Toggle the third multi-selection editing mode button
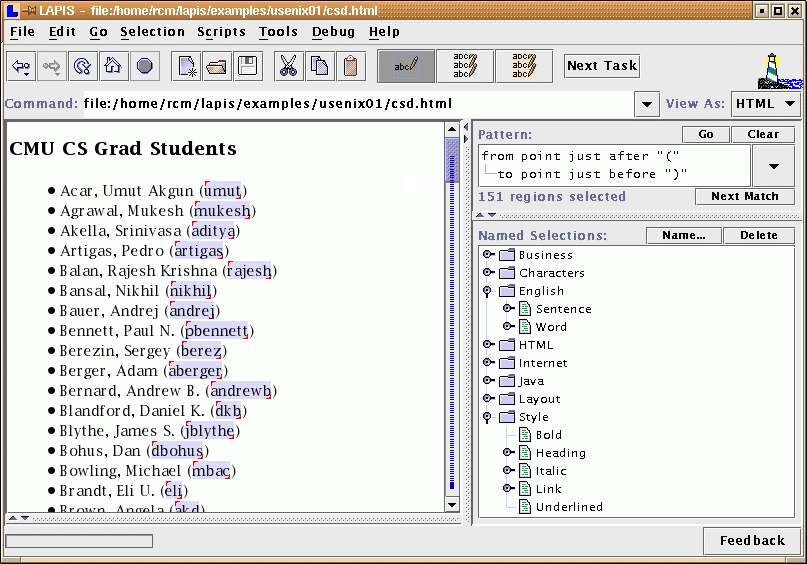Screen dimensions: 807x564 [523, 66]
